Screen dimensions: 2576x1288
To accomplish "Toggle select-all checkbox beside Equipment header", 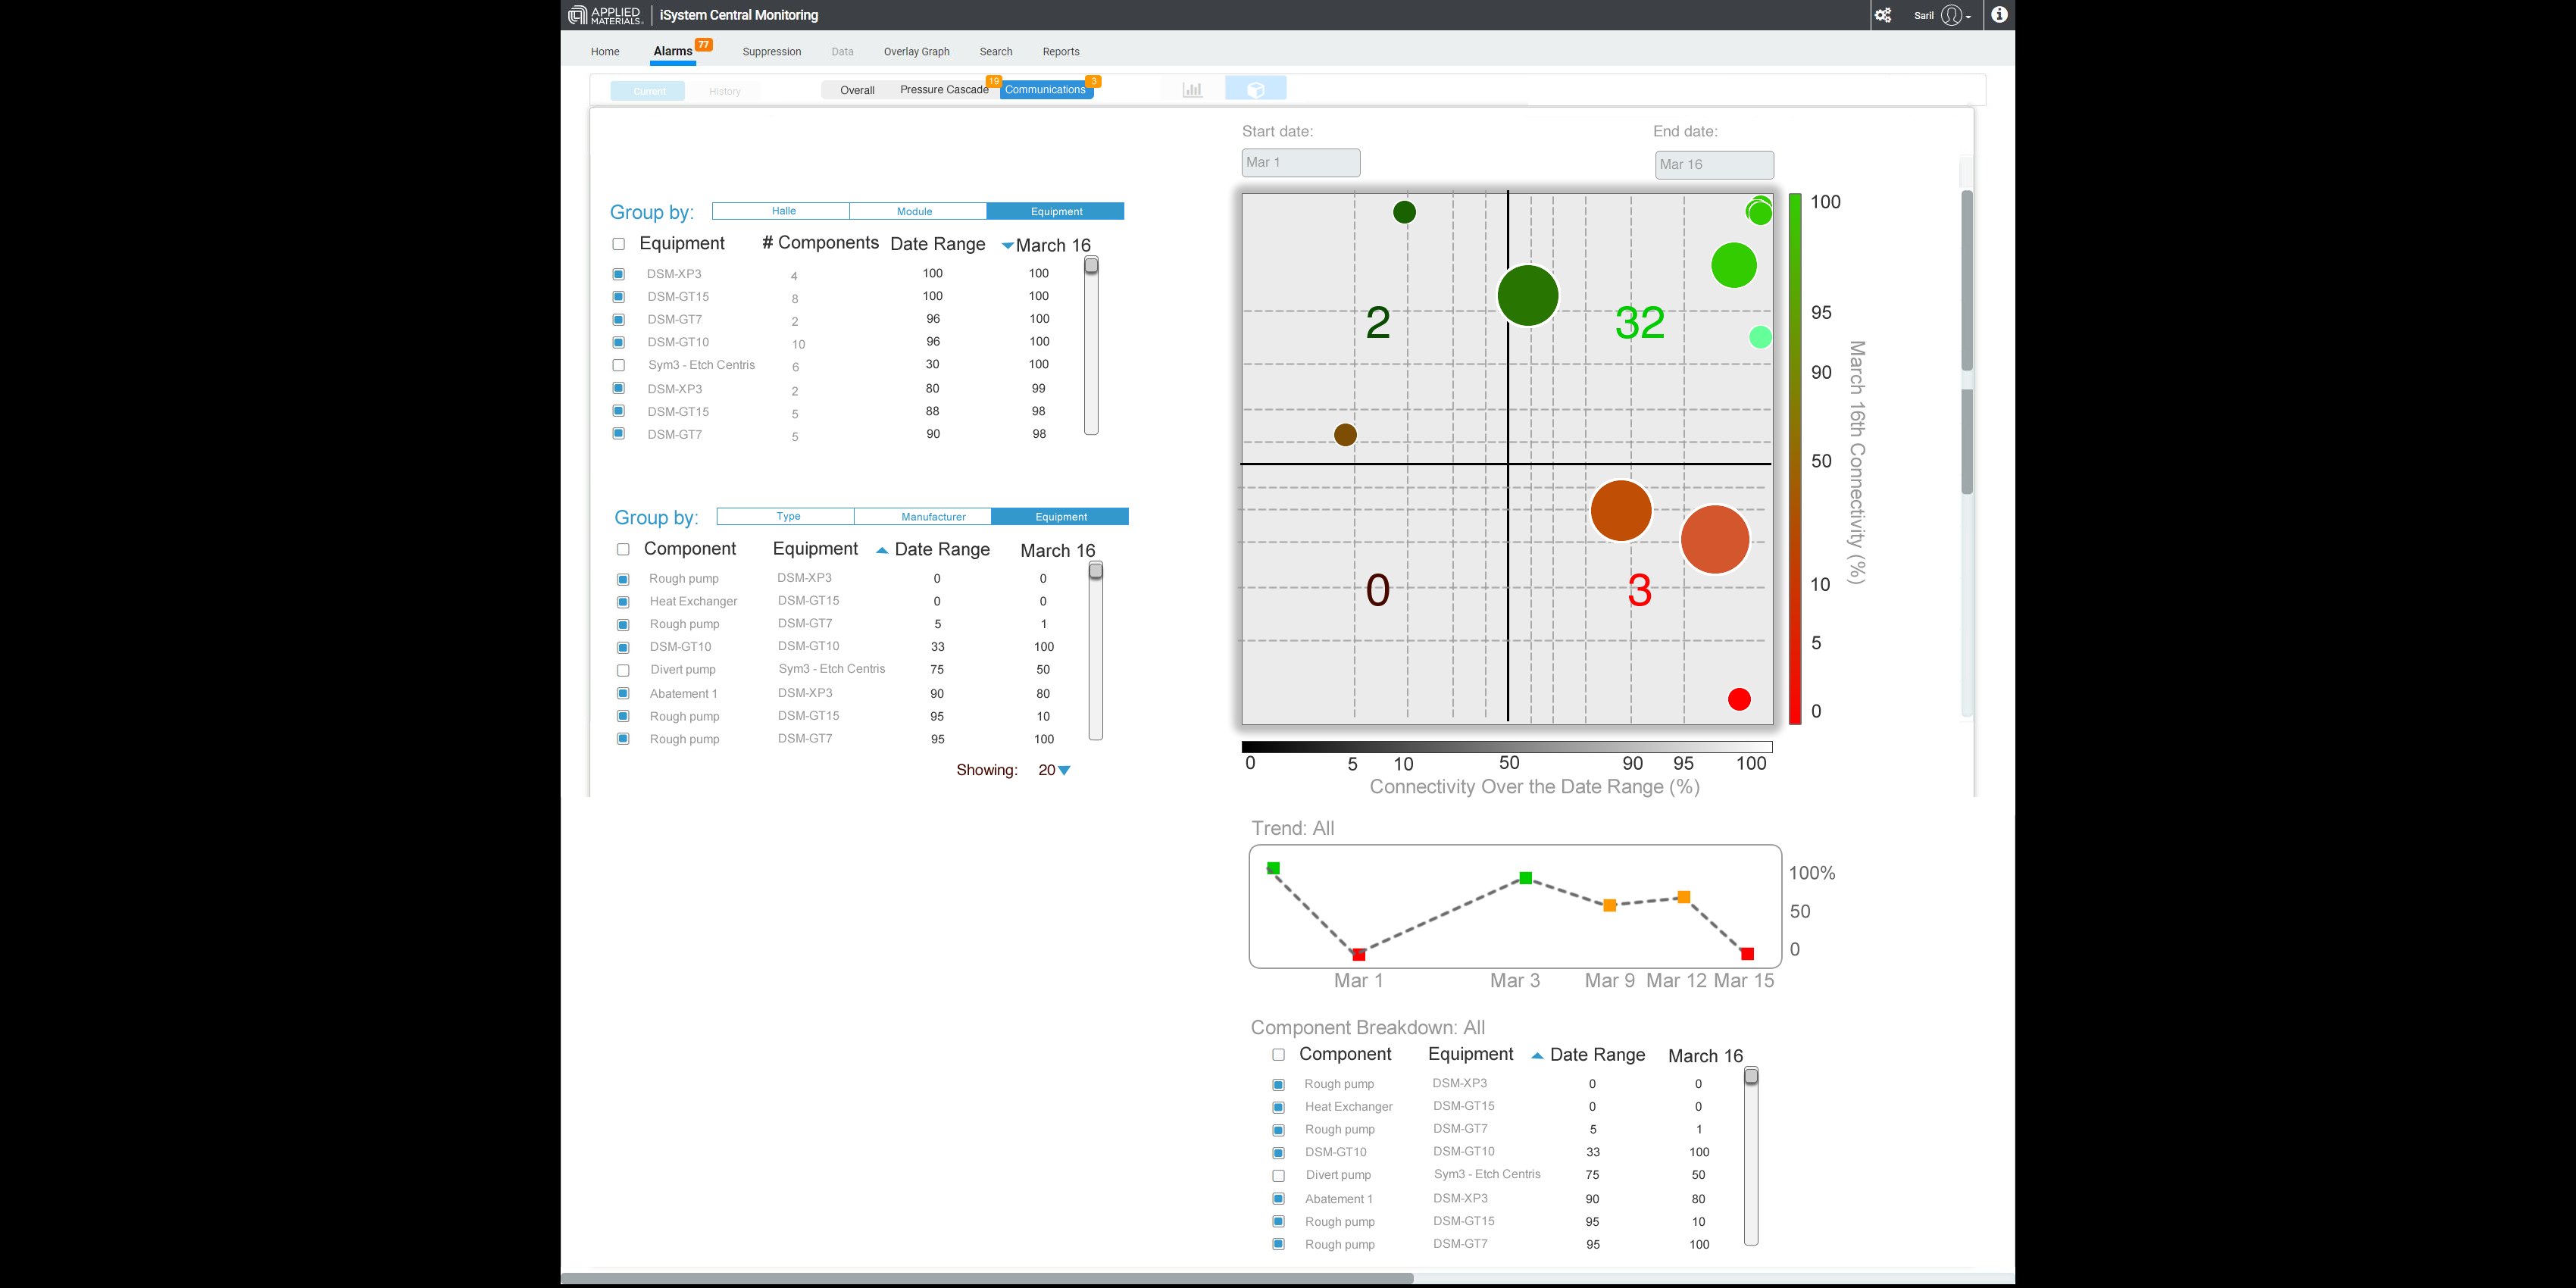I will point(619,244).
